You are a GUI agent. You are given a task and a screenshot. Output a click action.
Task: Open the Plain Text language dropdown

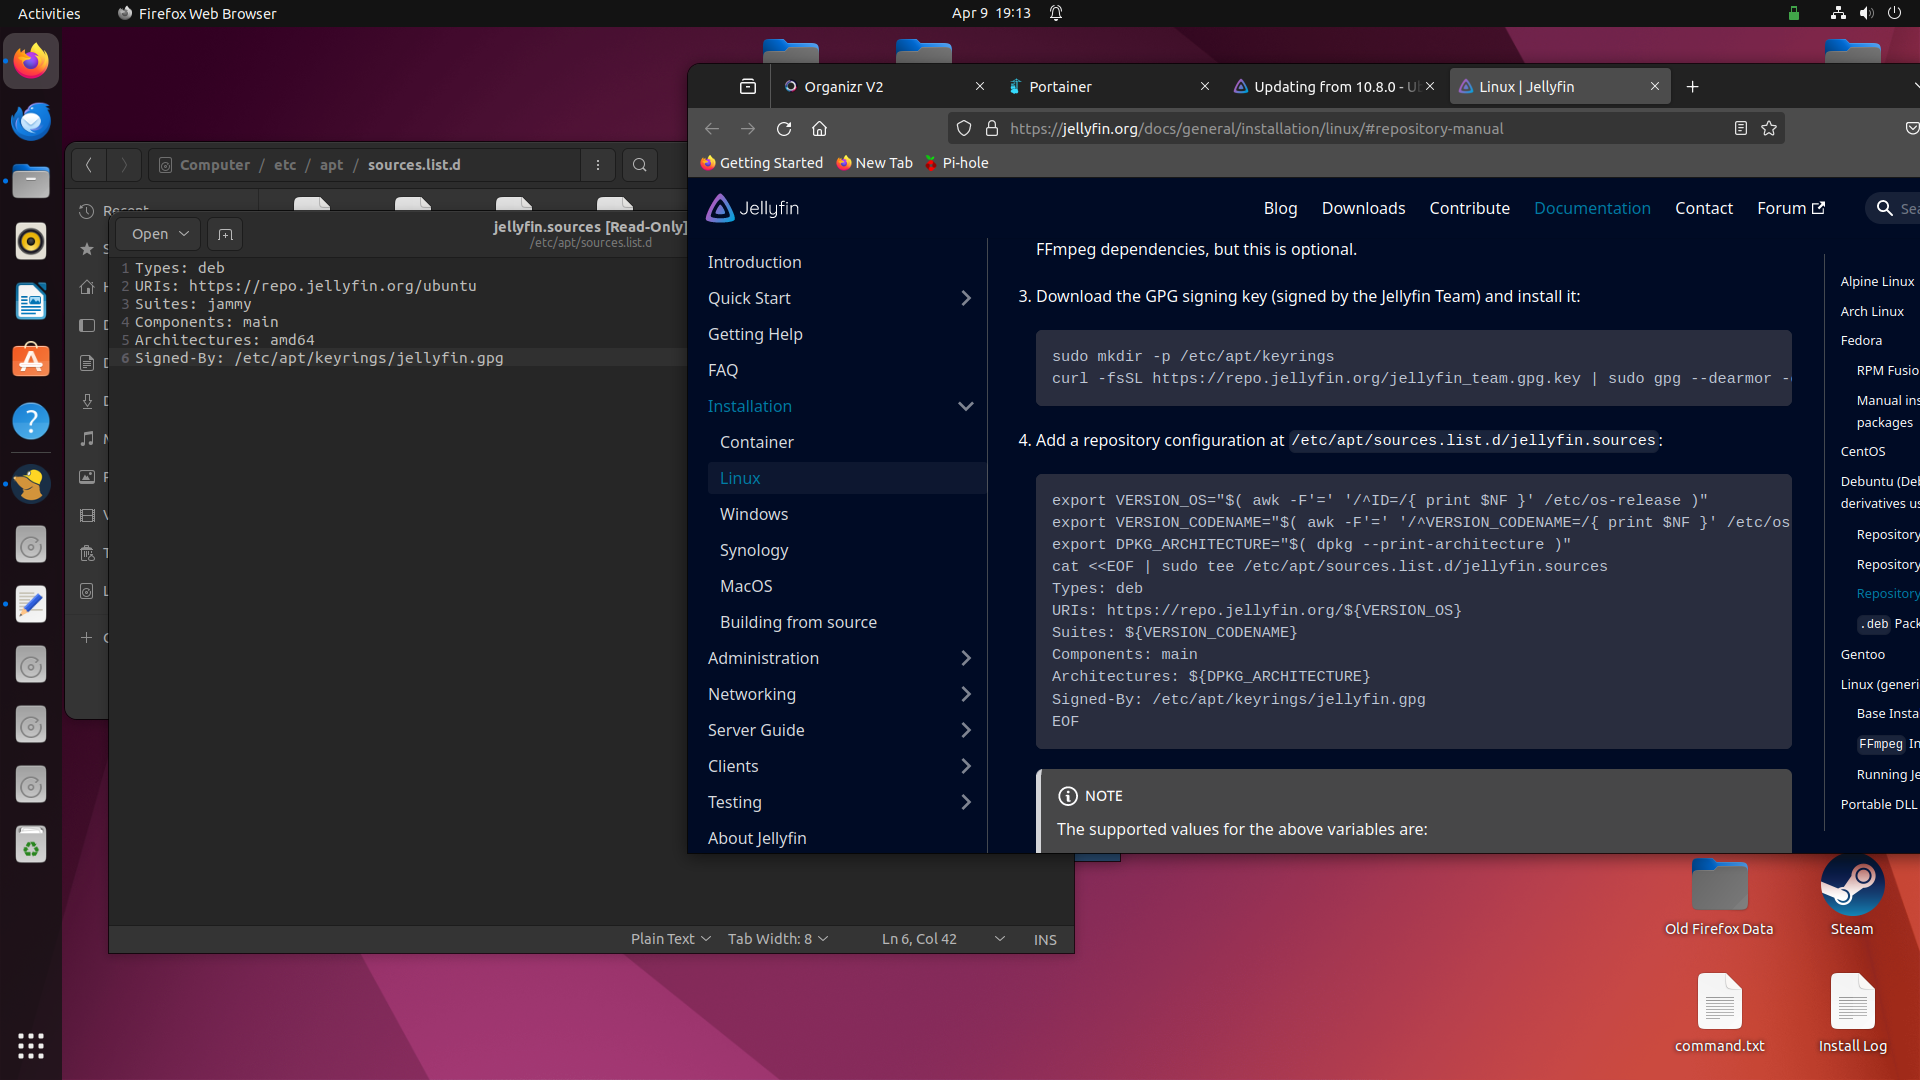click(x=670, y=939)
